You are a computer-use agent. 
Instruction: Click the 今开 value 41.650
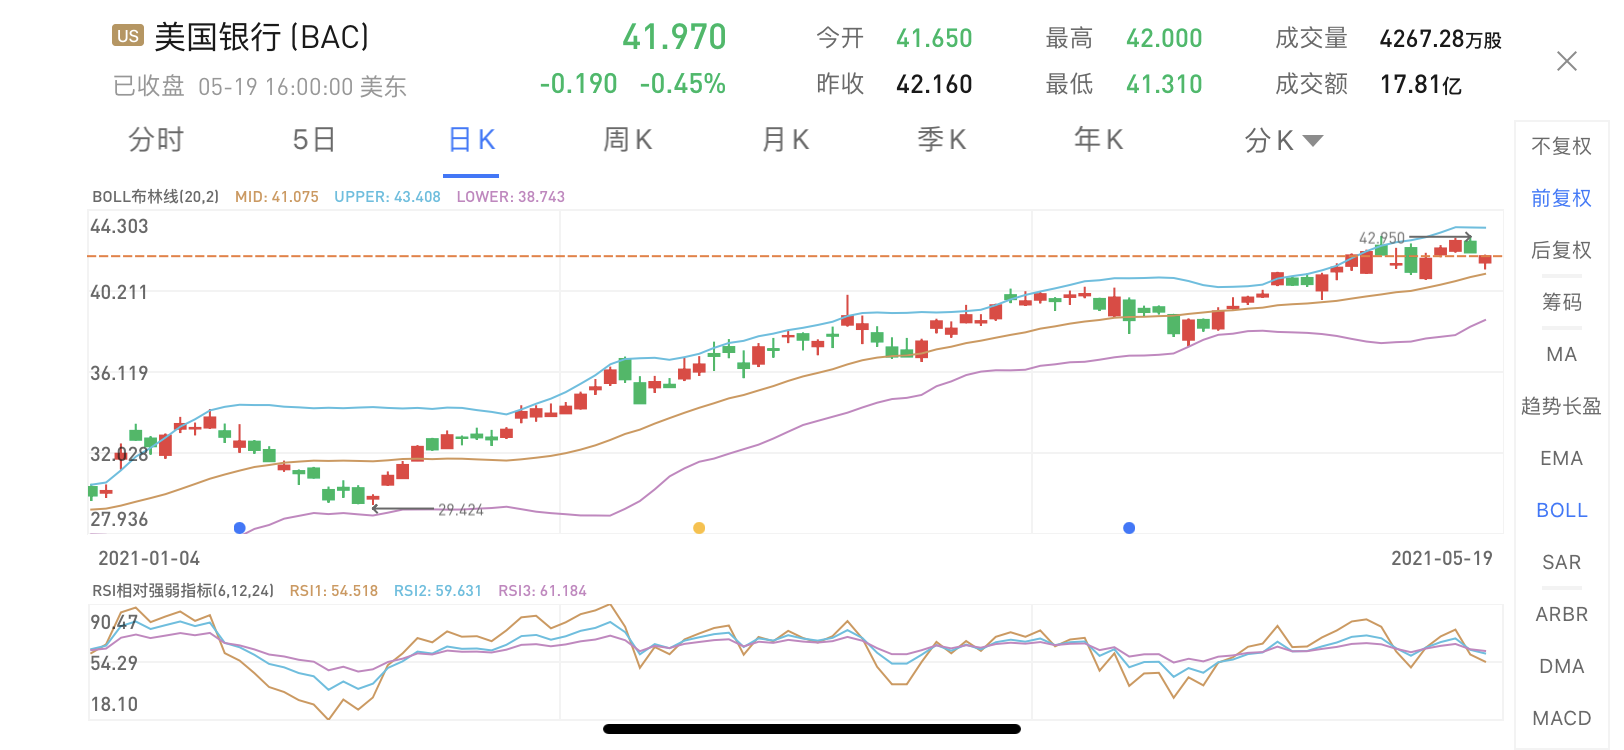934,38
